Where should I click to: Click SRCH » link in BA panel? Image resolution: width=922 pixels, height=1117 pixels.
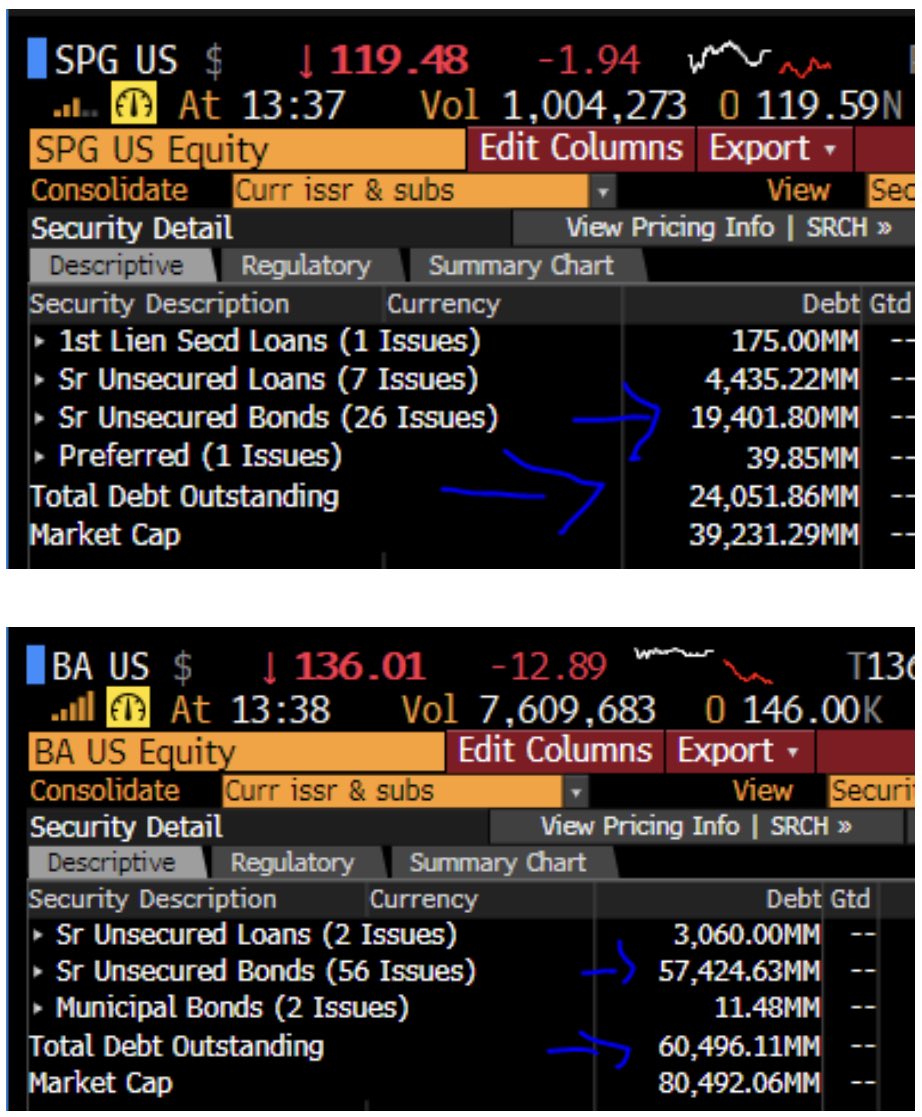coord(811,826)
